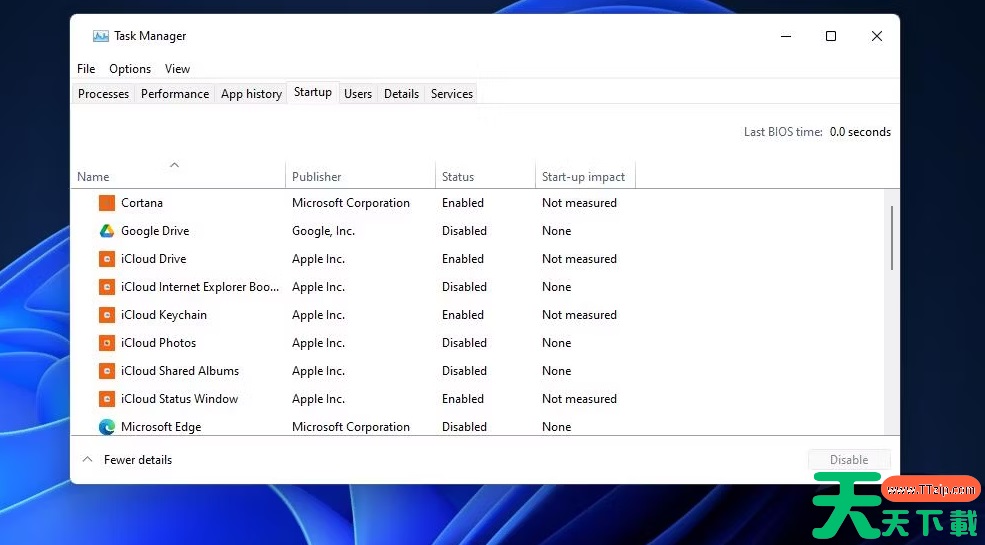Click Cortana's Not measured impact cell
This screenshot has width=985, height=545.
(x=579, y=203)
